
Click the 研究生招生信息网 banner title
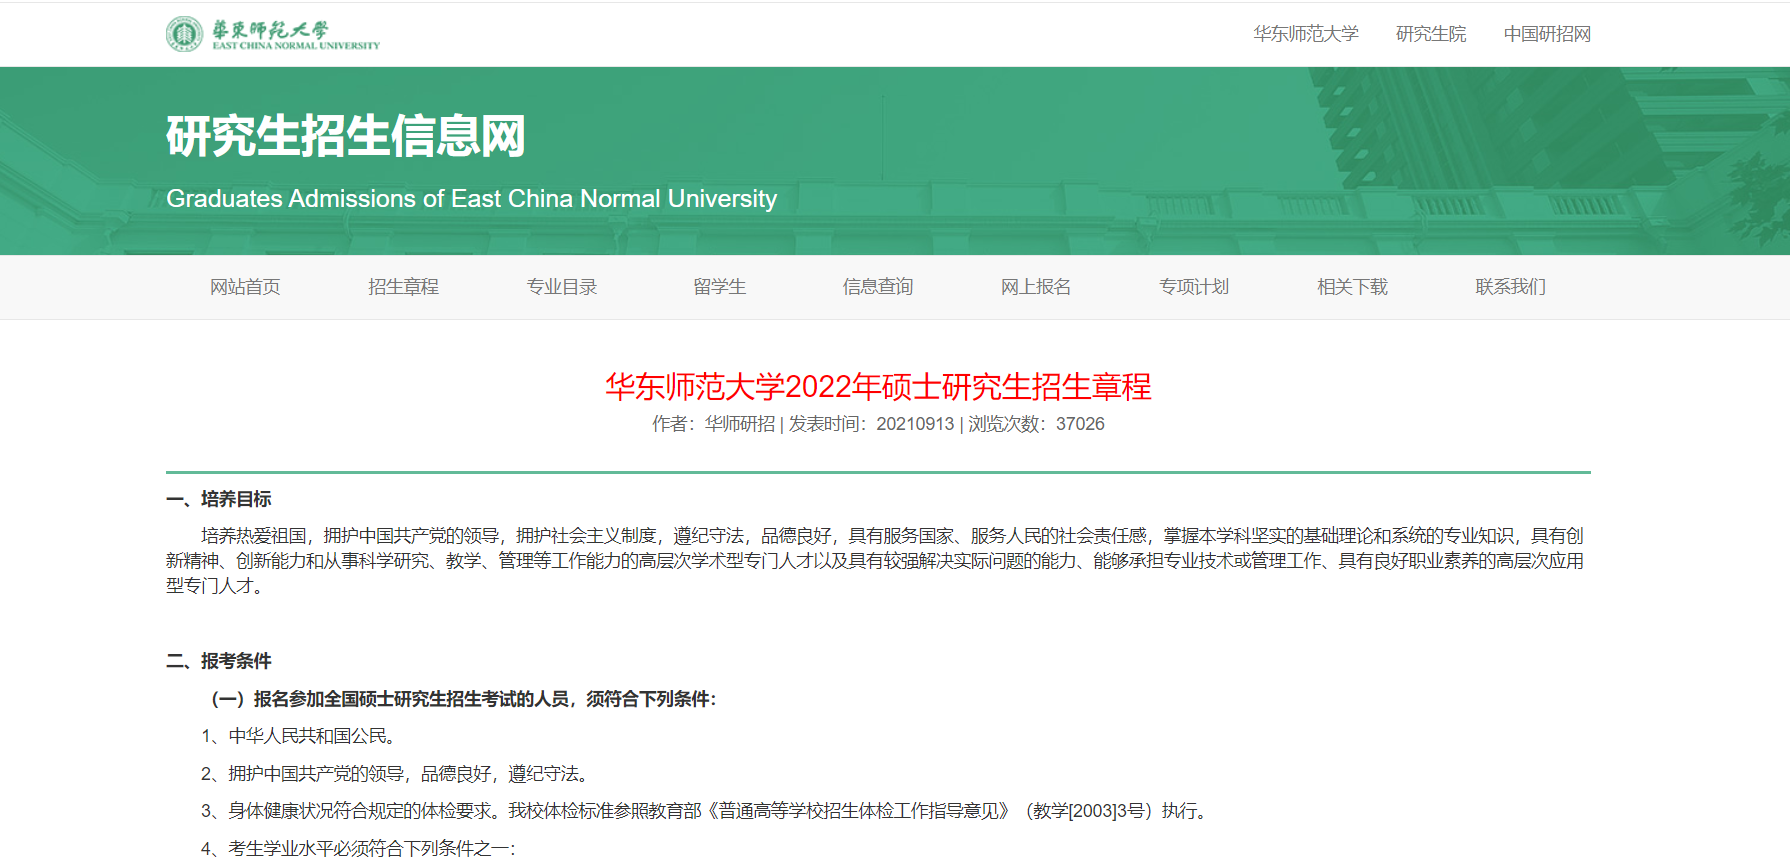pos(346,136)
